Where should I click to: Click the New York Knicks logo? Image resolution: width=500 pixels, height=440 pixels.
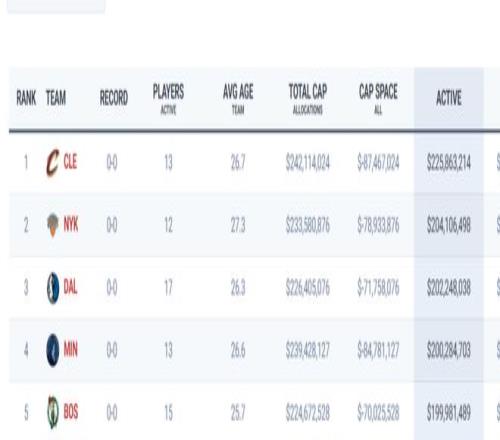pos(53,225)
